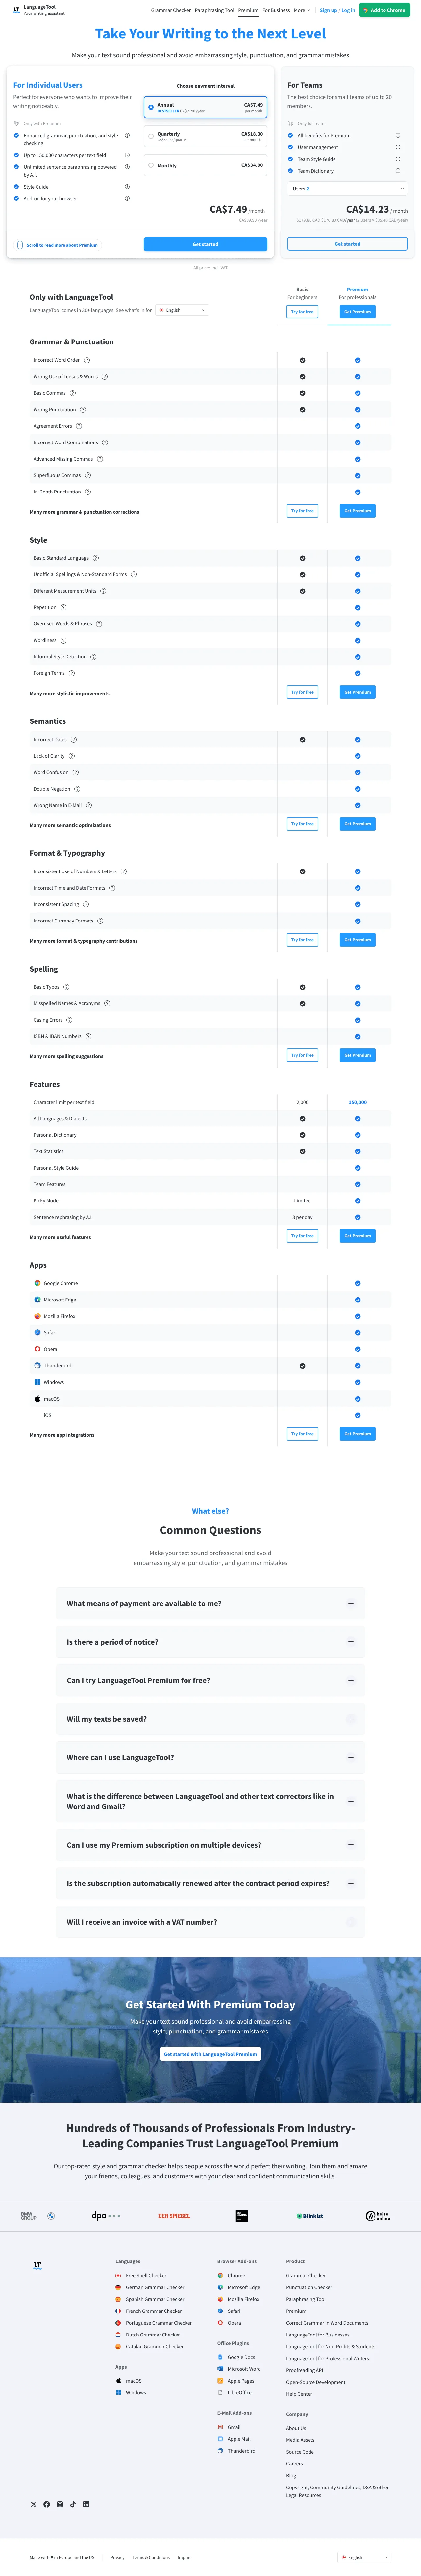Click the Gmail icon under E-Mail Add-ons
The width and height of the screenshot is (421, 2576).
click(x=220, y=2427)
